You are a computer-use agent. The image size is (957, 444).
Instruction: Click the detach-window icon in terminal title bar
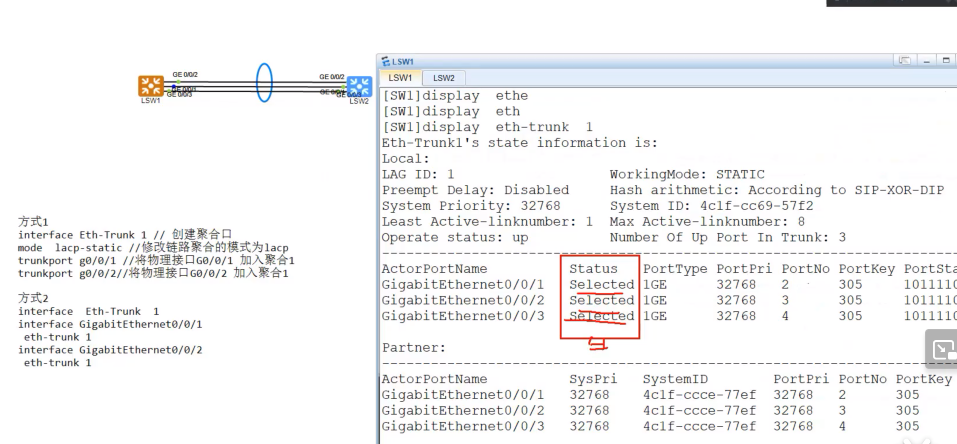point(905,60)
